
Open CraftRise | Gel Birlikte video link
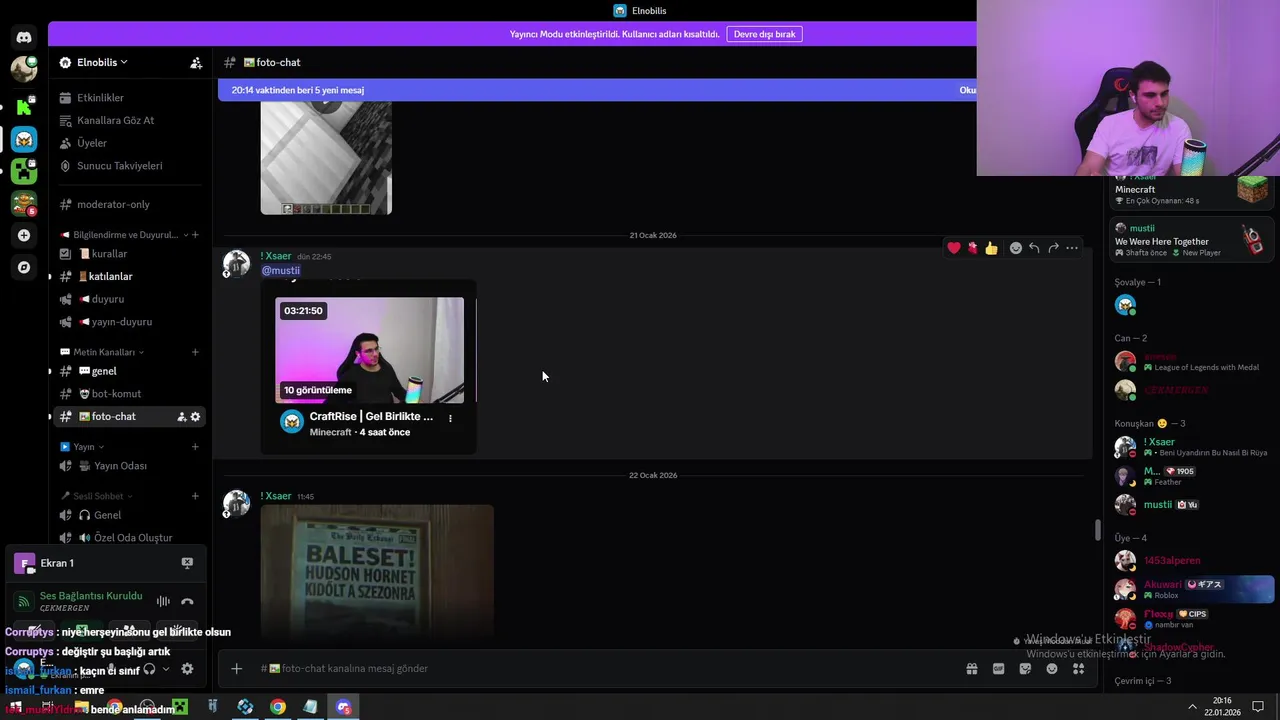[371, 417]
